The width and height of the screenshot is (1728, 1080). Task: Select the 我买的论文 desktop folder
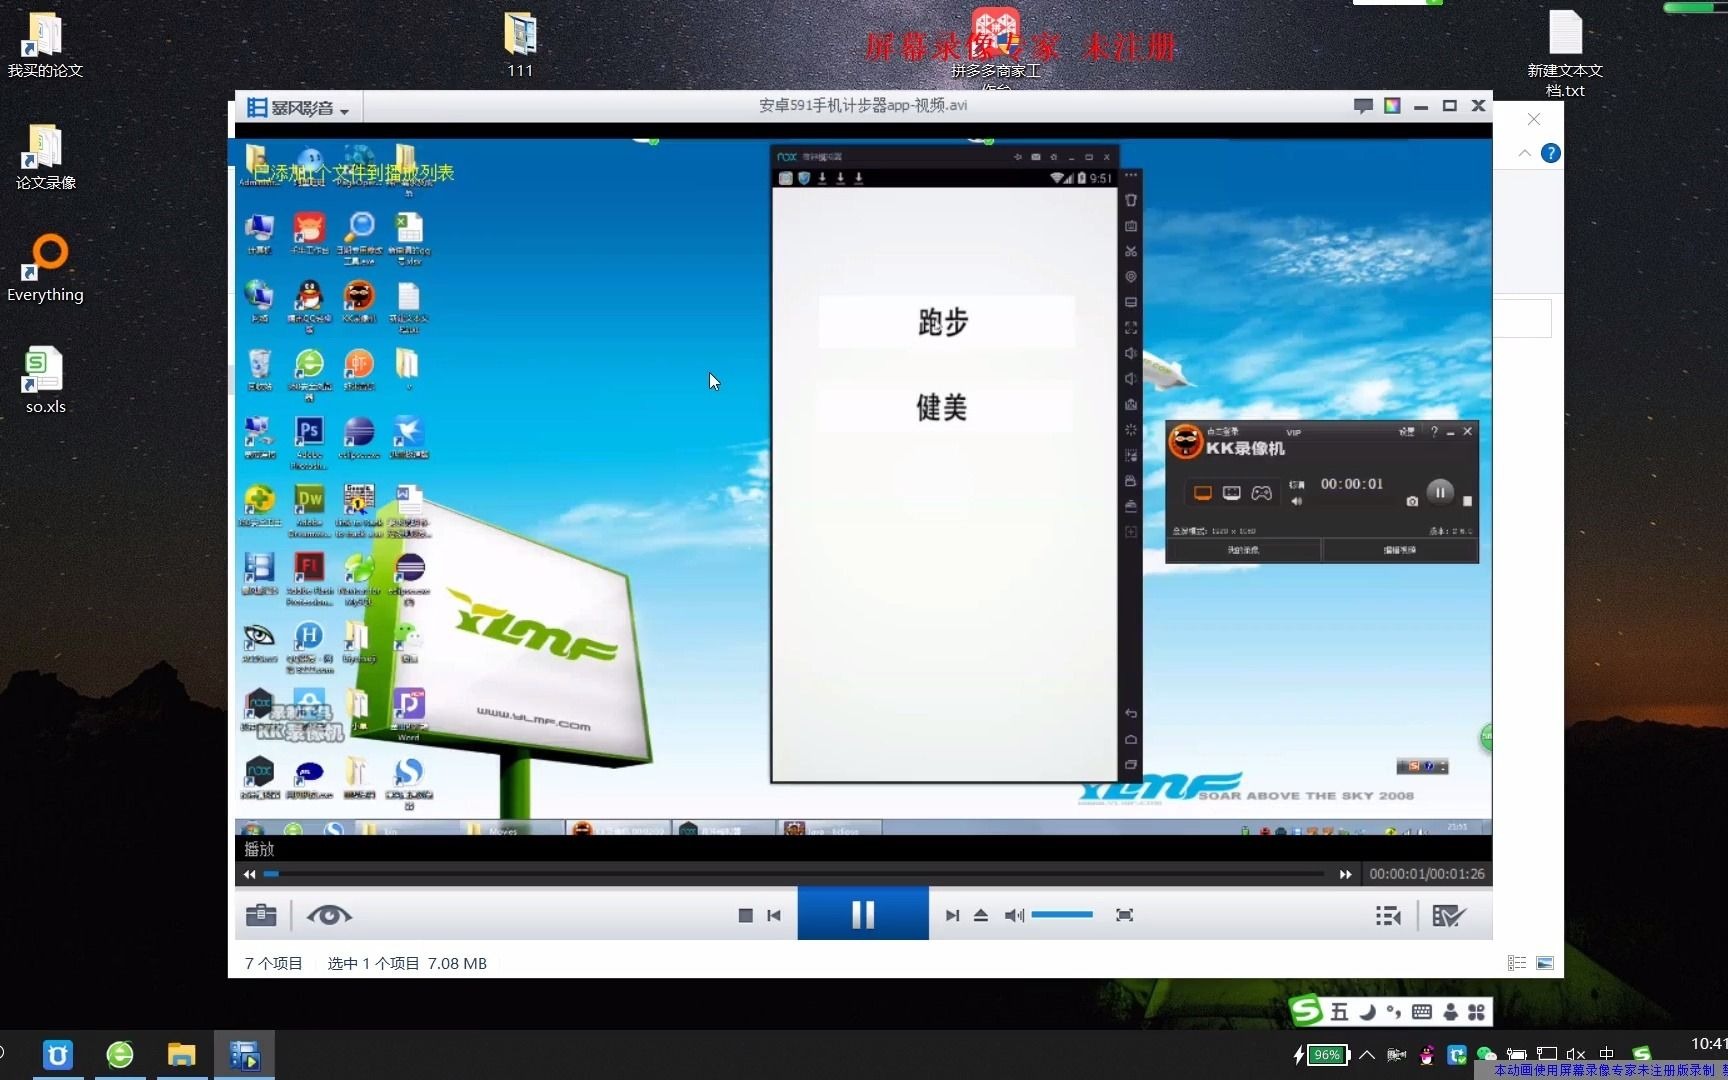[x=45, y=46]
